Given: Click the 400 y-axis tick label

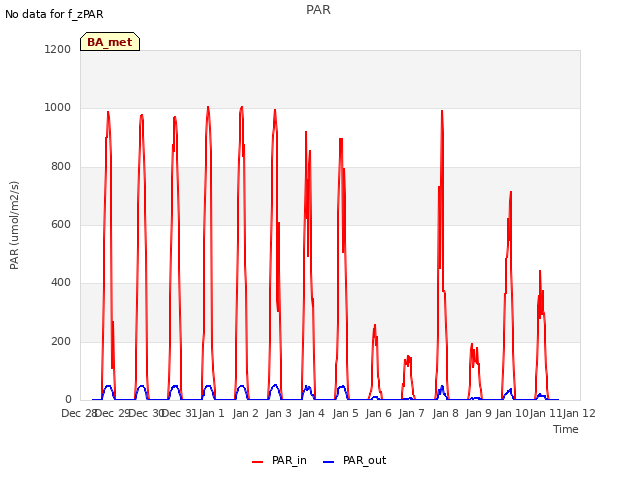Looking at the screenshot, I should point(61,282).
